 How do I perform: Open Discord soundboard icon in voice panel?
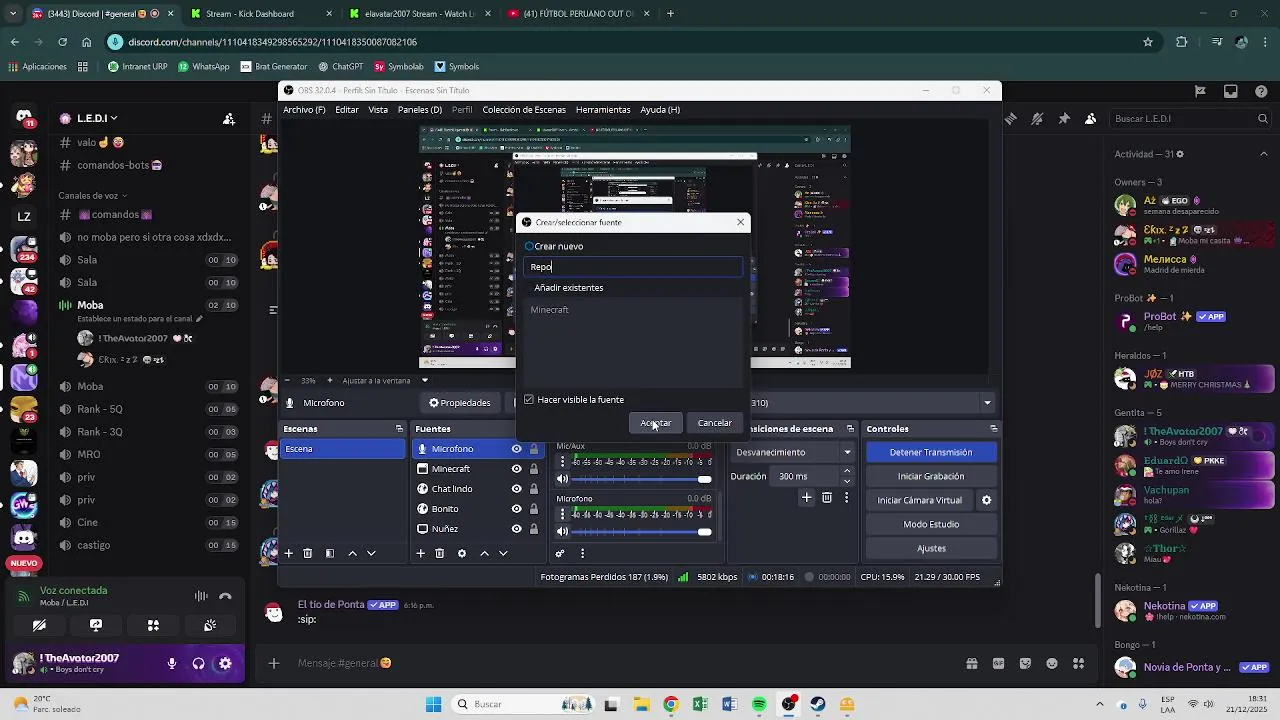coord(210,625)
